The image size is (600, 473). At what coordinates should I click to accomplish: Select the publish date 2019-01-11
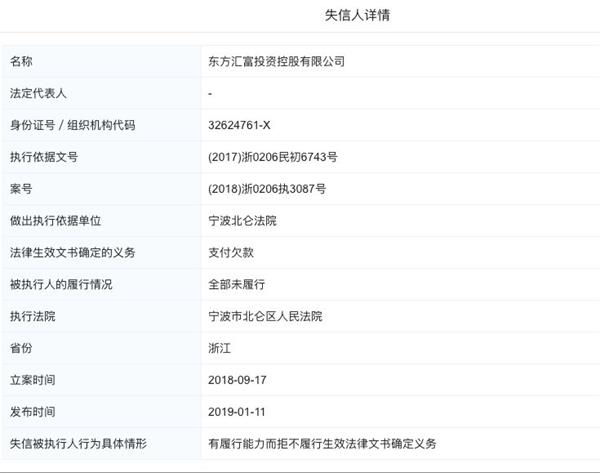[237, 411]
